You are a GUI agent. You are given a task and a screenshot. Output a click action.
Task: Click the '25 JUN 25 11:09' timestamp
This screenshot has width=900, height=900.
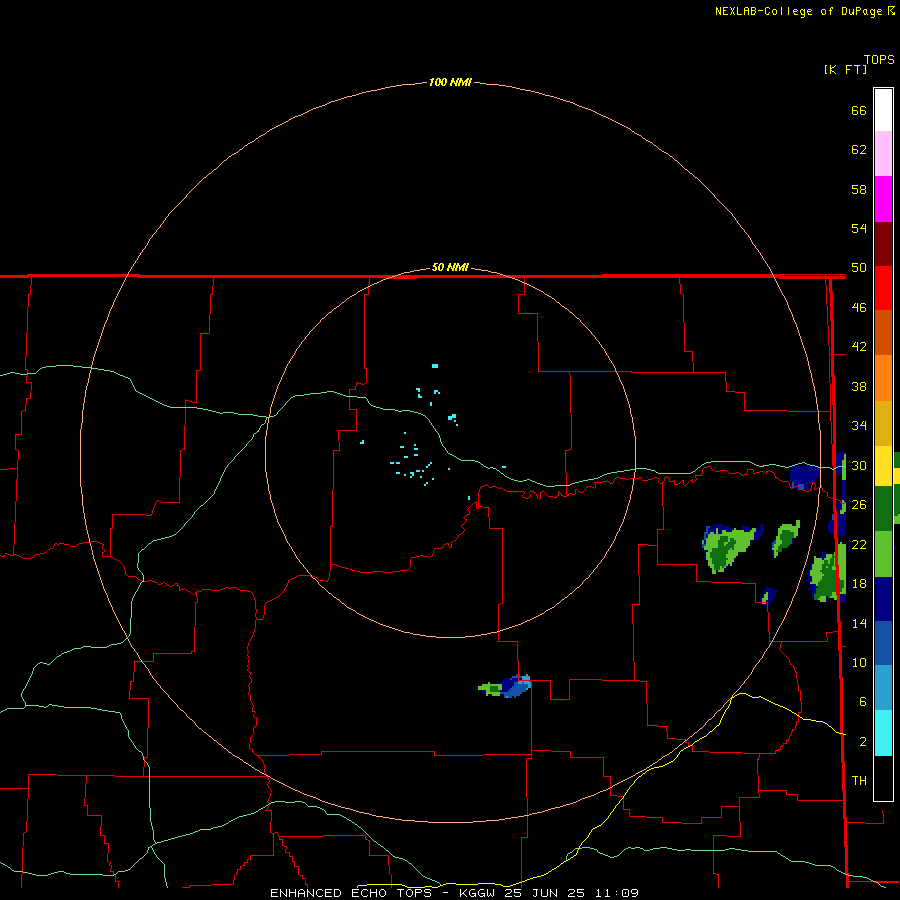572,893
